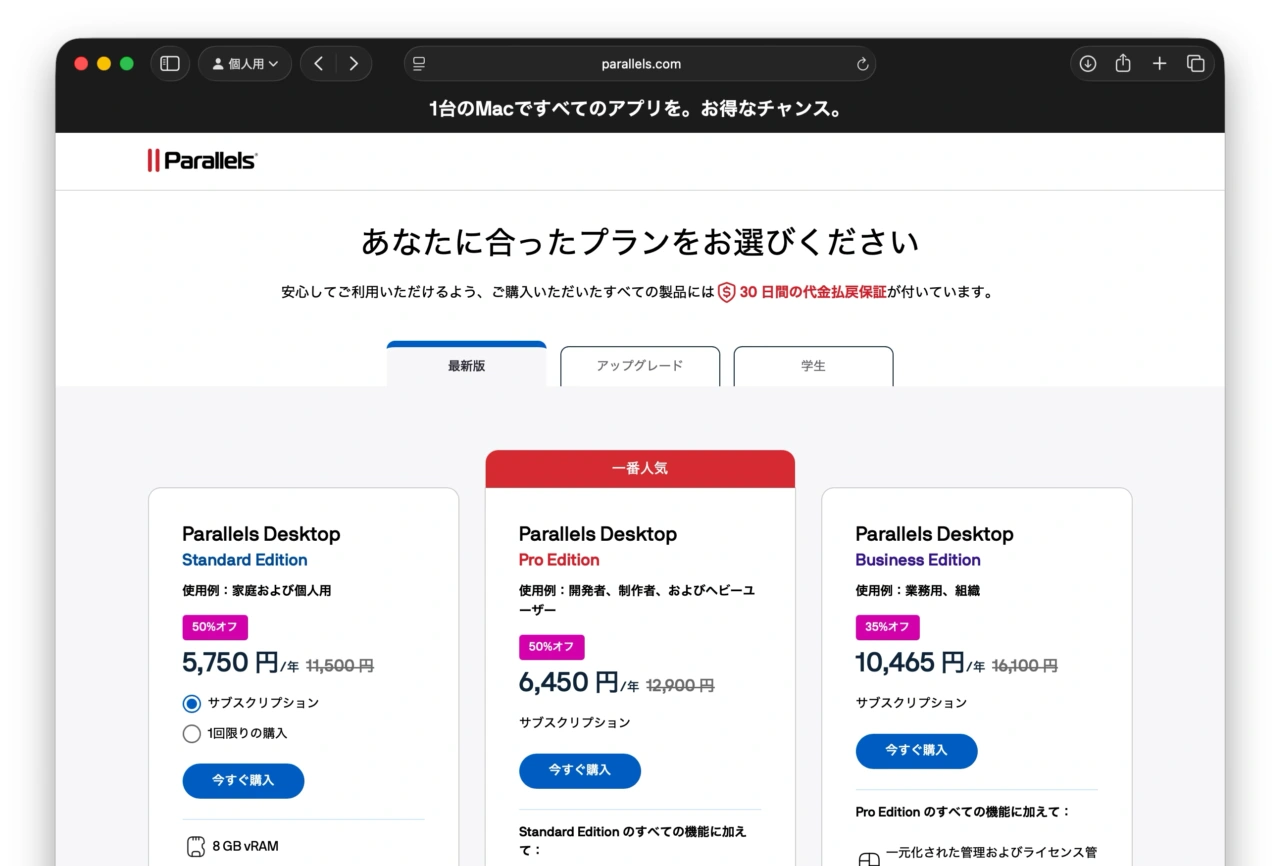Image resolution: width=1280 pixels, height=866 pixels.
Task: Select the 最新版 tab
Action: [466, 366]
